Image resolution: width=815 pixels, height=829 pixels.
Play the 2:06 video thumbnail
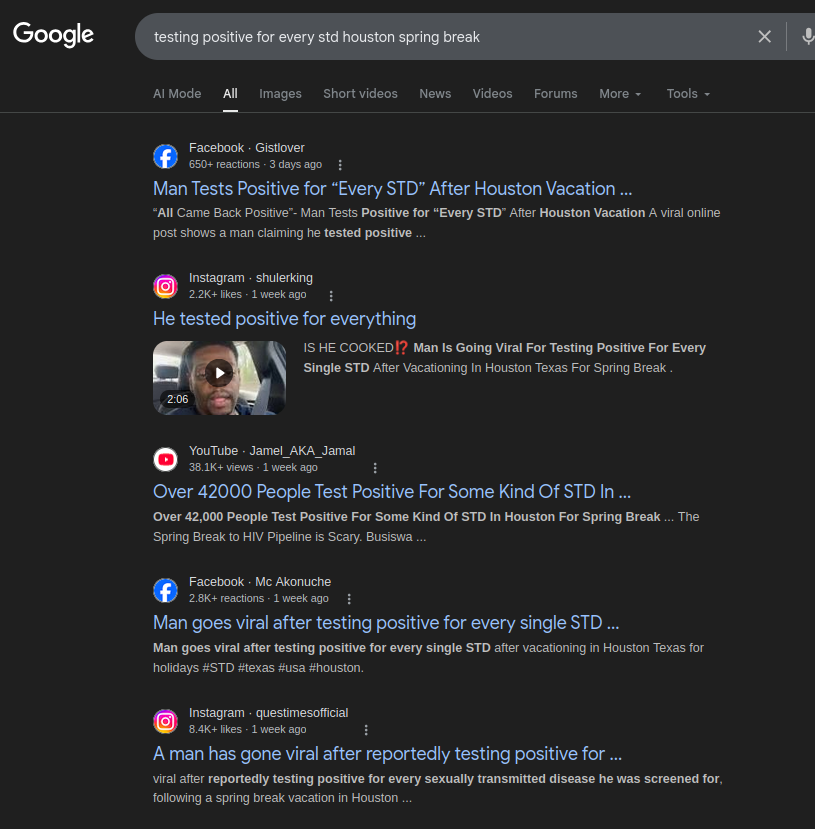point(219,377)
